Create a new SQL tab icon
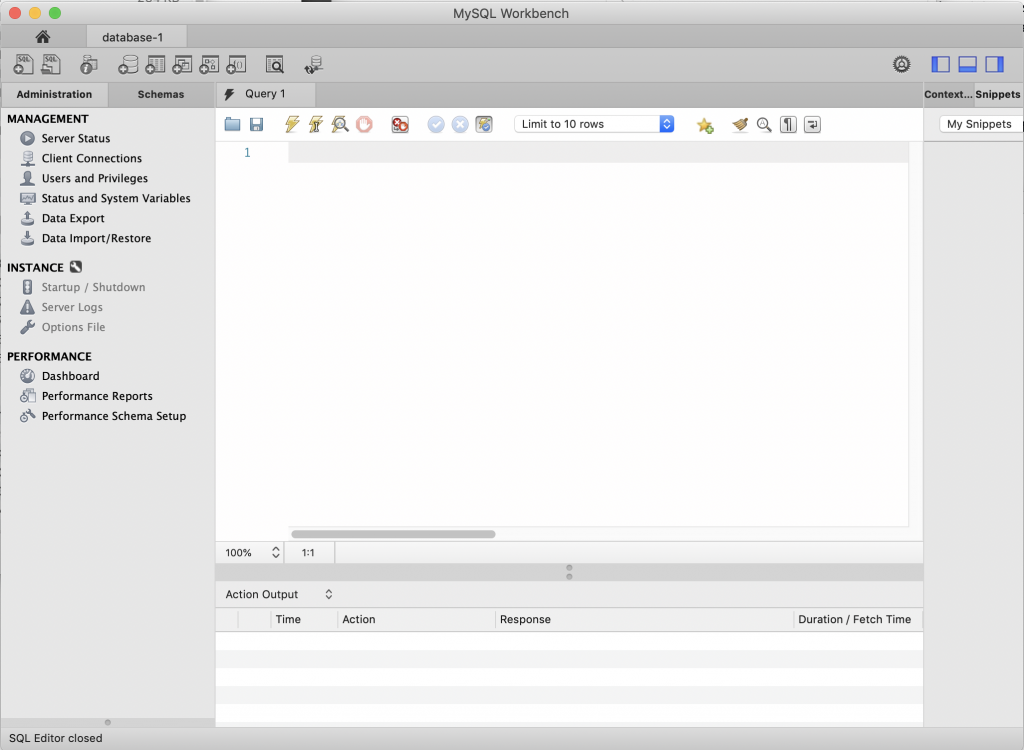The image size is (1024, 750). click(24, 65)
